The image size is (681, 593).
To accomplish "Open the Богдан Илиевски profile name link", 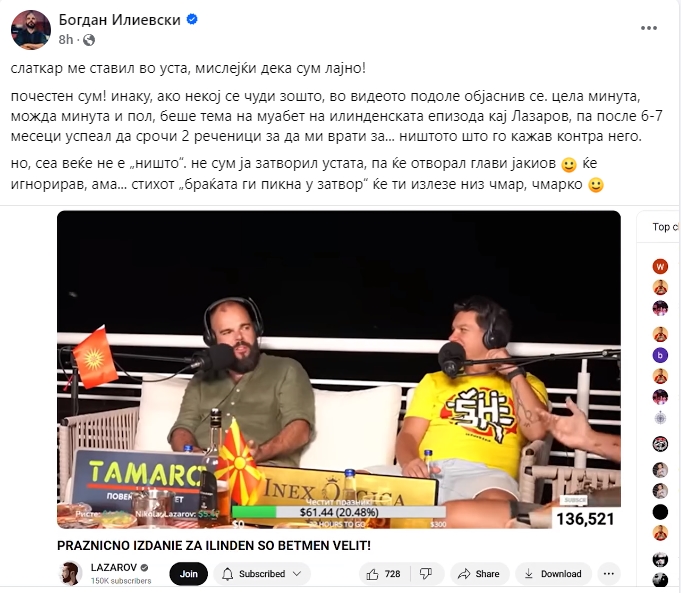I will (120, 20).
